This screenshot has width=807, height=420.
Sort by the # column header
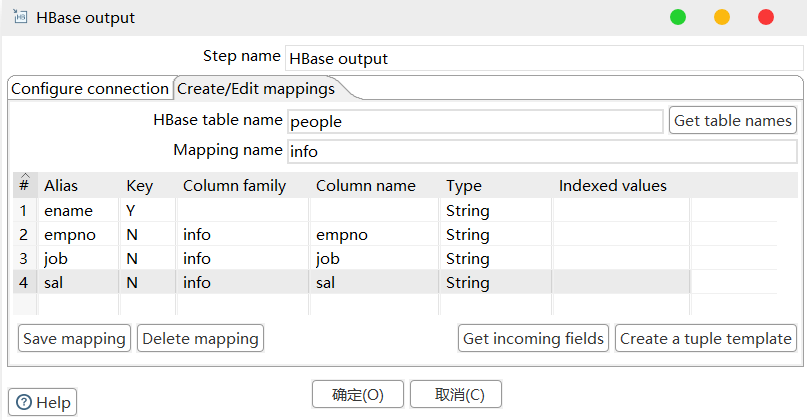click(24, 185)
